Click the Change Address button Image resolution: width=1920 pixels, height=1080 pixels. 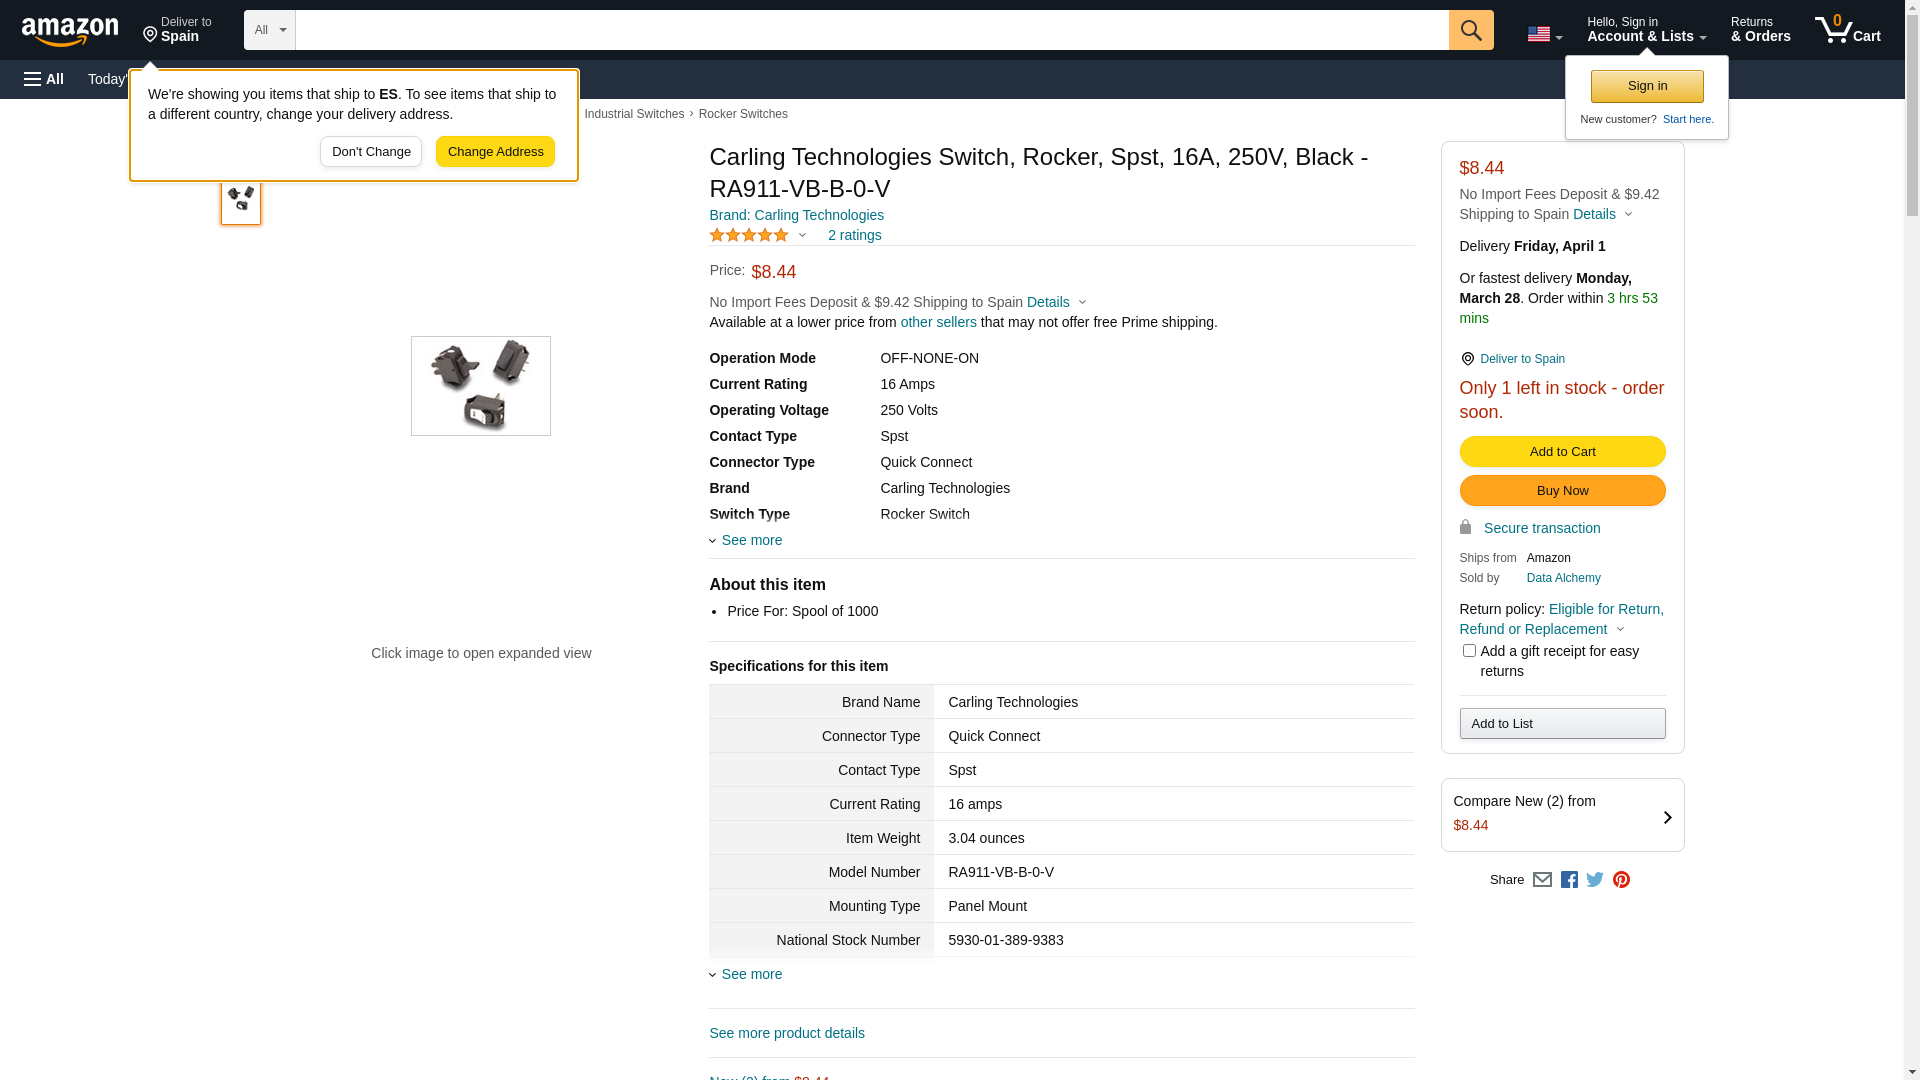tap(495, 152)
